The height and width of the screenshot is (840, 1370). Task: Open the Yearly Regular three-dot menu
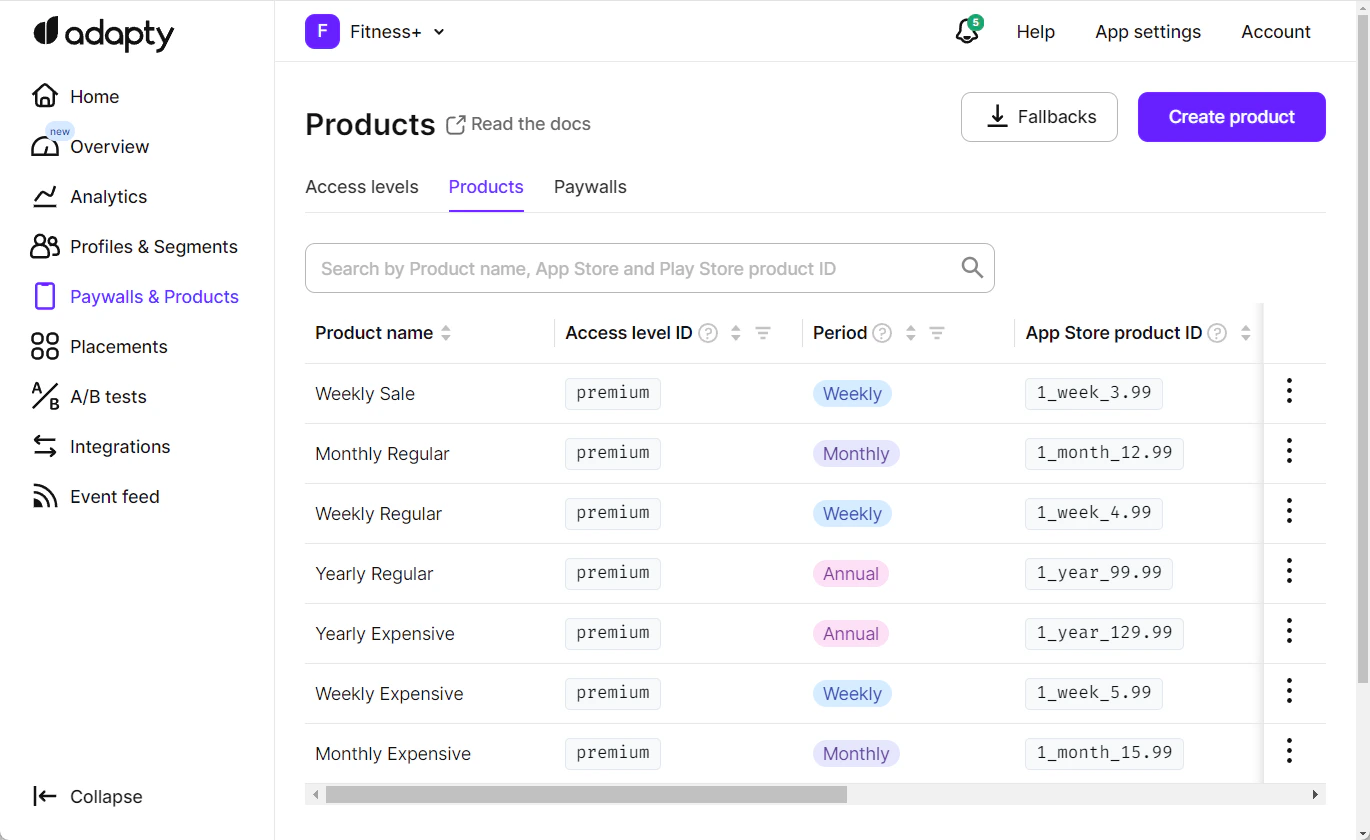click(x=1289, y=571)
